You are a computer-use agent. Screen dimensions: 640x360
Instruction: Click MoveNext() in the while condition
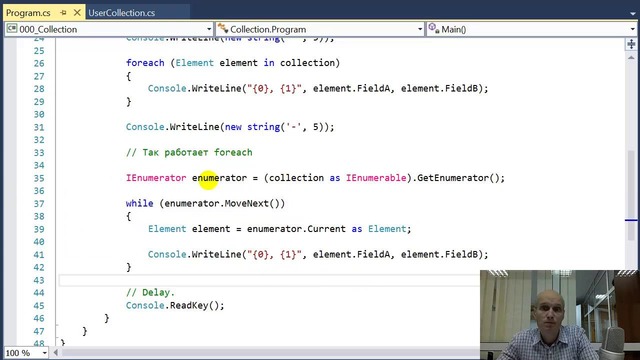252,203
